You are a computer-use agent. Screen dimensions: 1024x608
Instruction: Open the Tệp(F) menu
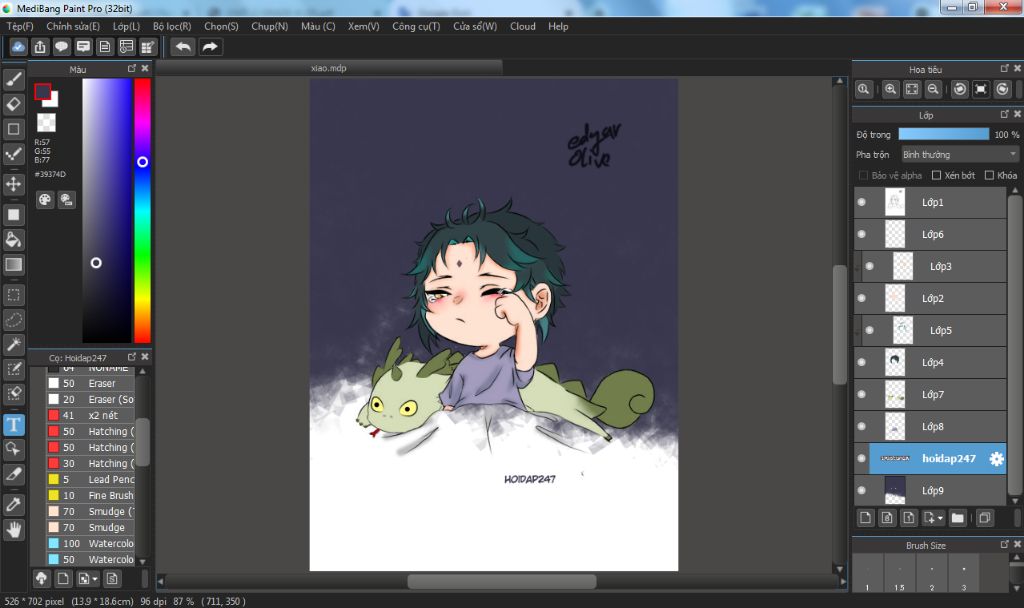click(x=20, y=27)
